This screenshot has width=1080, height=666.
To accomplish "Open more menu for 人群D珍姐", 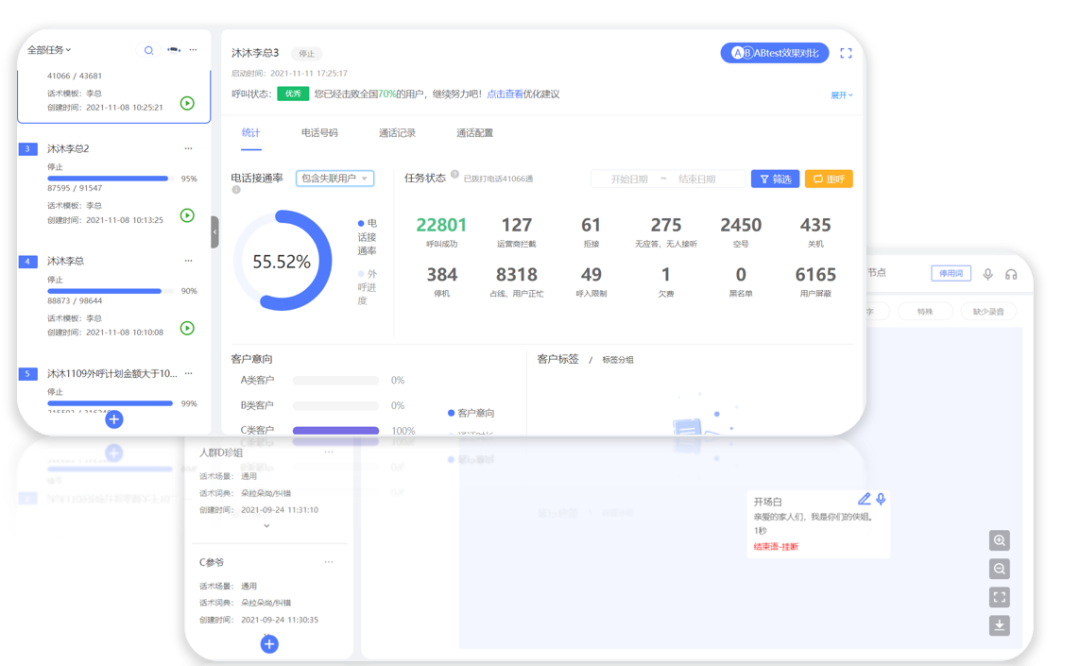I will pyautogui.click(x=329, y=452).
